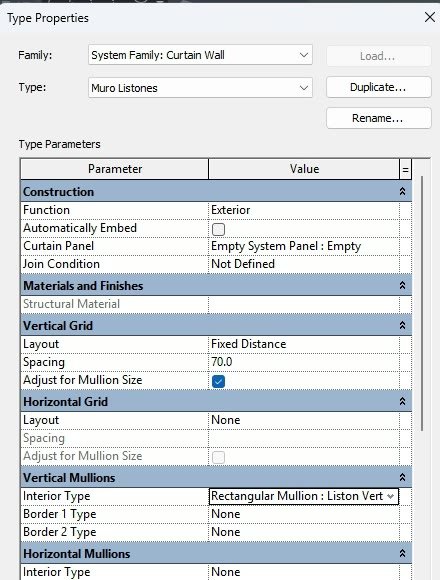This screenshot has width=440, height=580.
Task: Select the Join Condition parameter label
Action: tap(61, 264)
